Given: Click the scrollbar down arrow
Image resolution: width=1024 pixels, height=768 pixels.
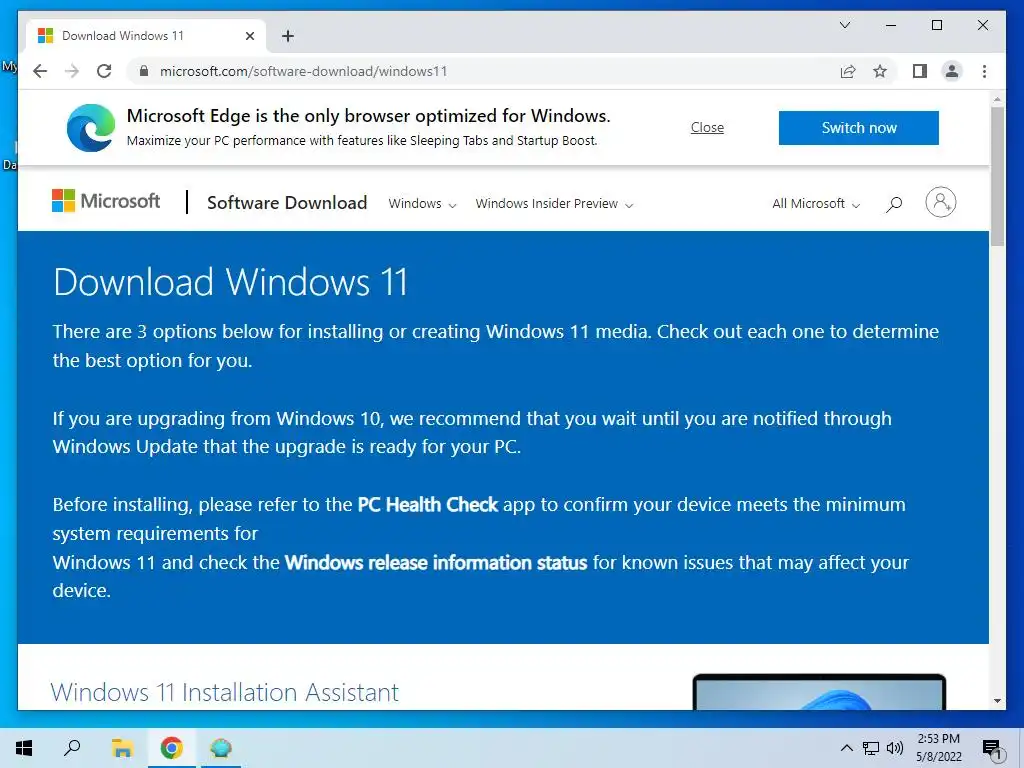Looking at the screenshot, I should (x=997, y=701).
